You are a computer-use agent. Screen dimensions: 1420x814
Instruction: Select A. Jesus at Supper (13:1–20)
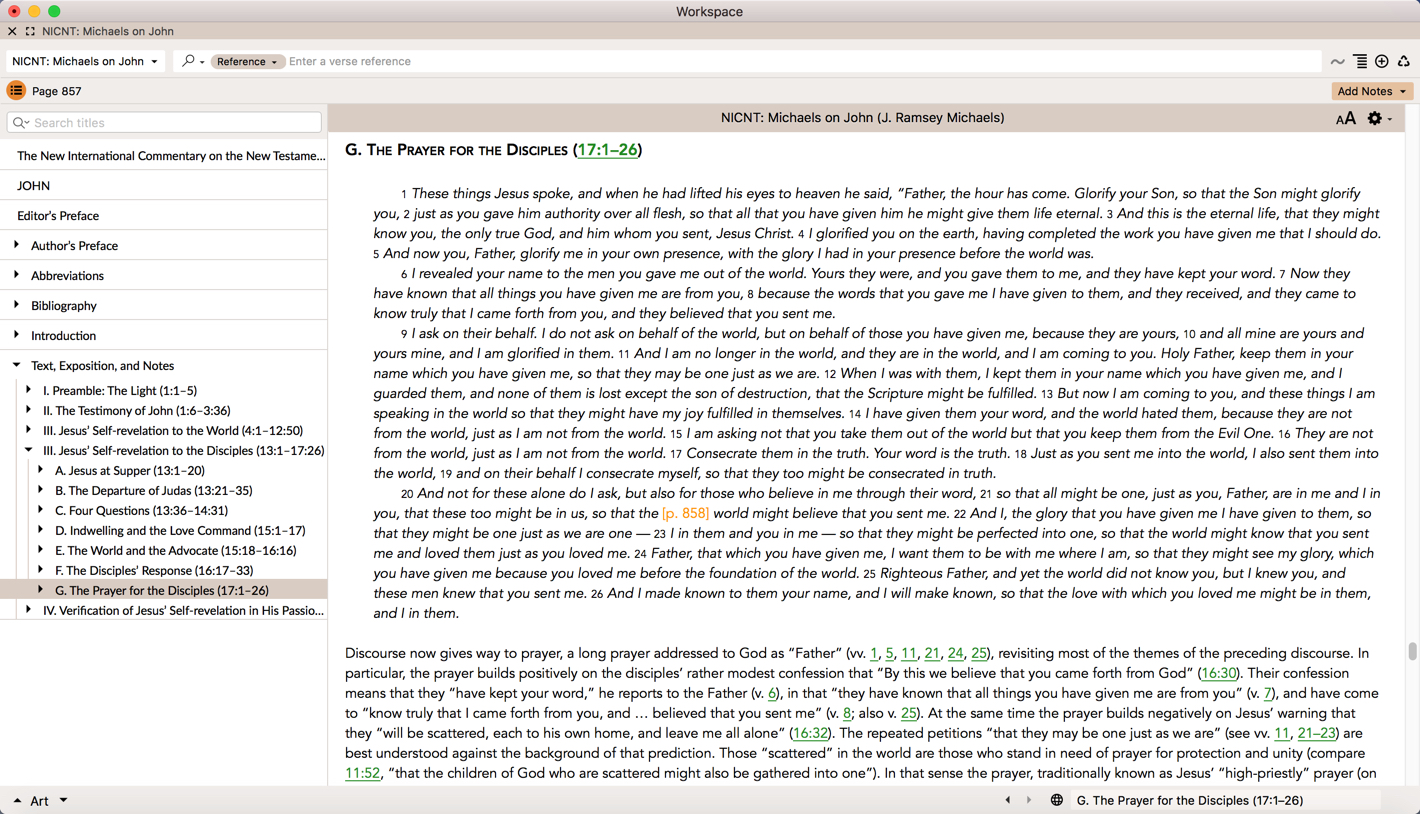130,470
